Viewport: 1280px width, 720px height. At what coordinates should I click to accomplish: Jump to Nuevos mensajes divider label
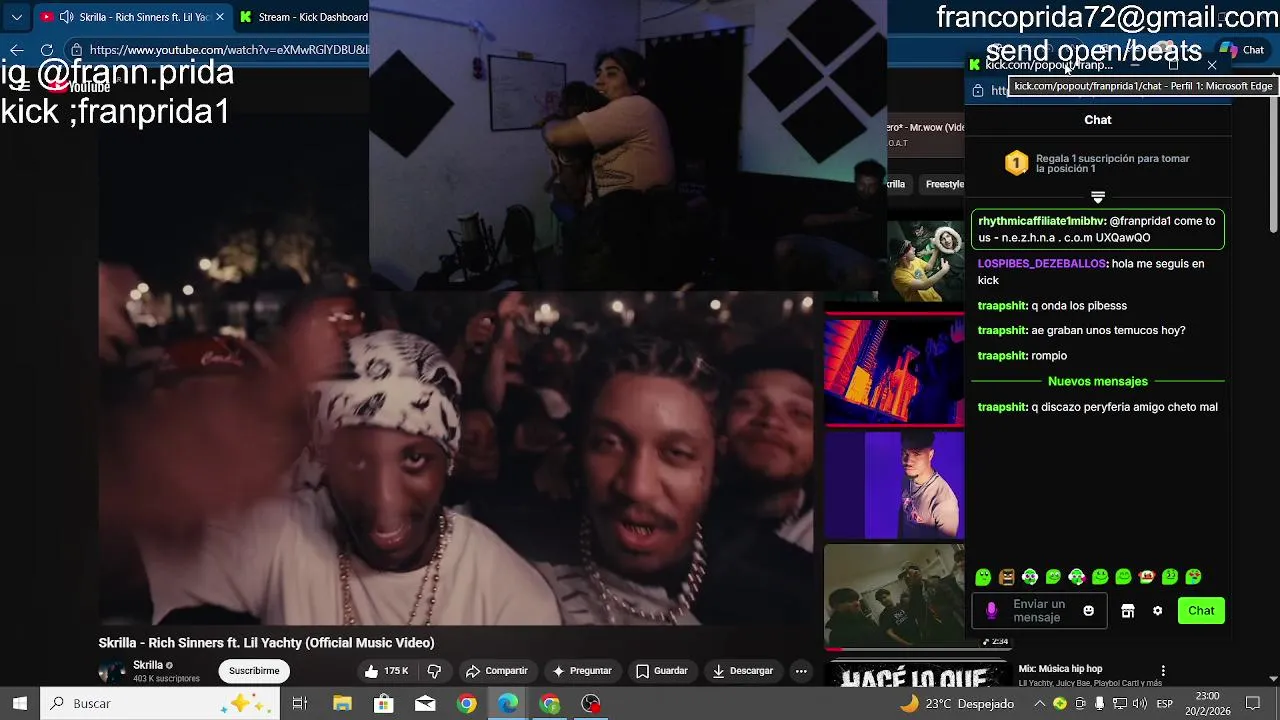point(1098,381)
